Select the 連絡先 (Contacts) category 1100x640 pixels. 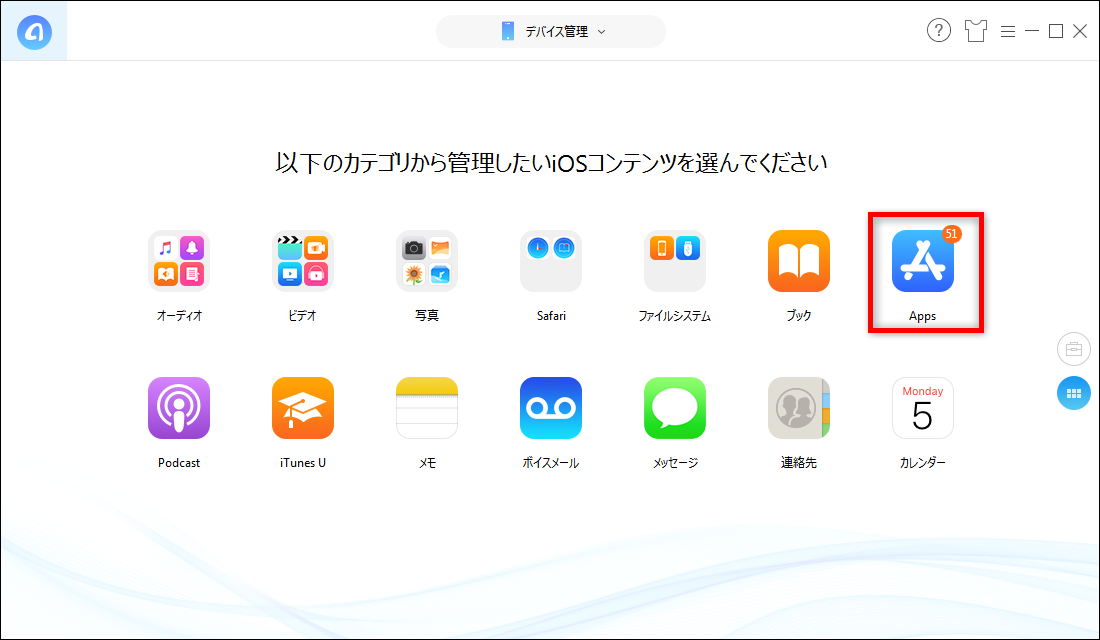pos(799,408)
